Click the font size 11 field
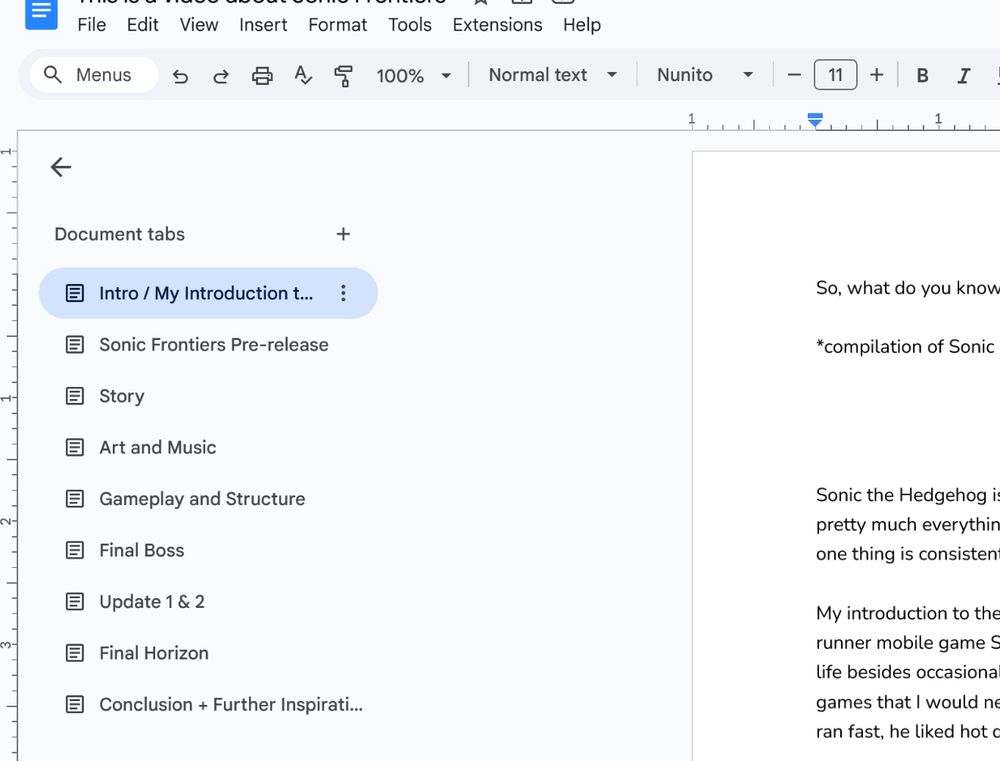This screenshot has width=1000, height=761. coord(835,75)
